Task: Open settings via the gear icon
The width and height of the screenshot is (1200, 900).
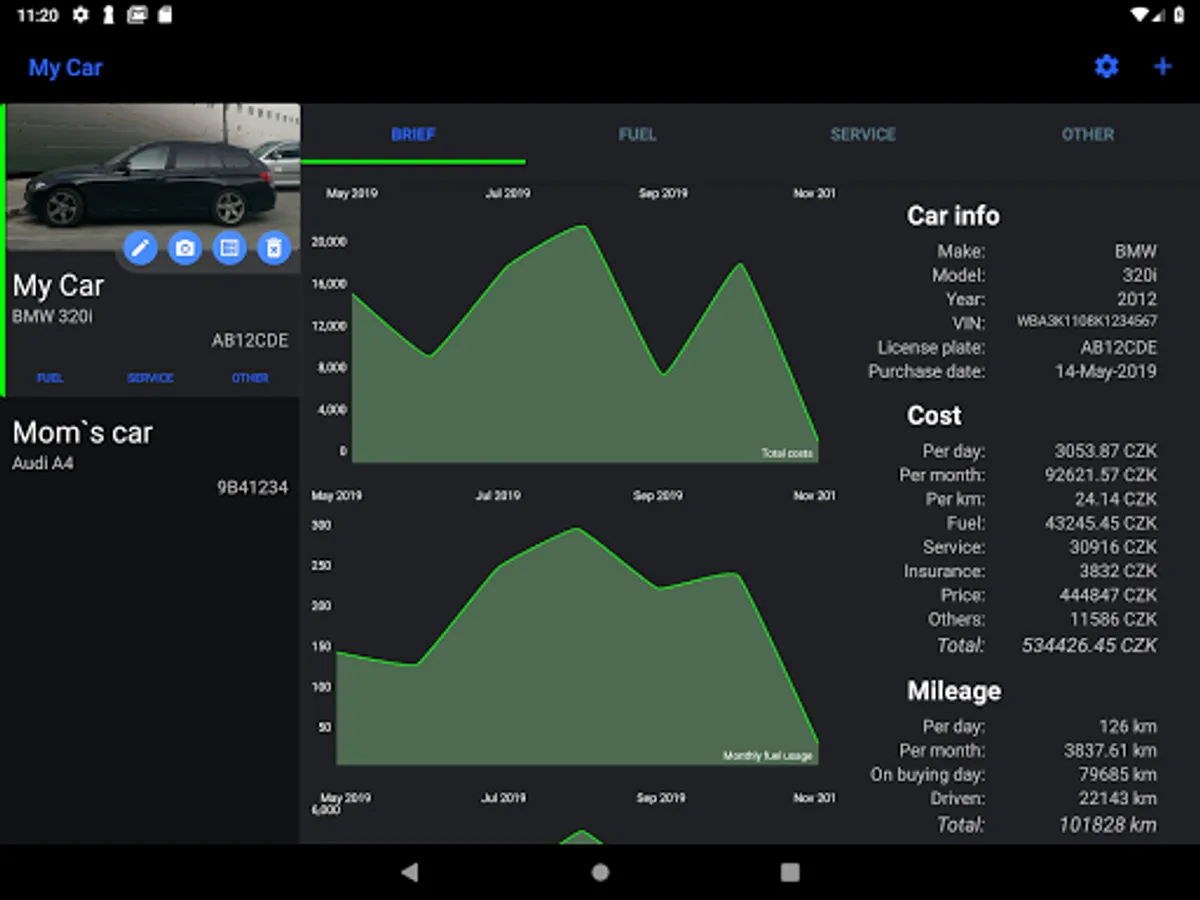Action: coord(1106,67)
